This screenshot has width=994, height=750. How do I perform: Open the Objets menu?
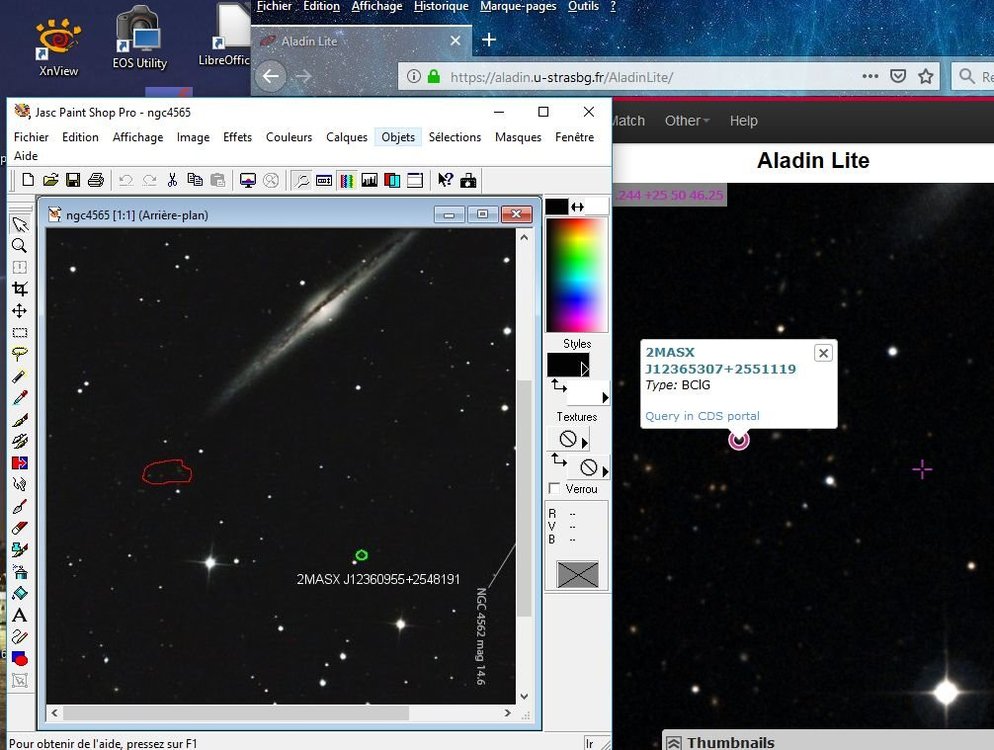[x=398, y=137]
